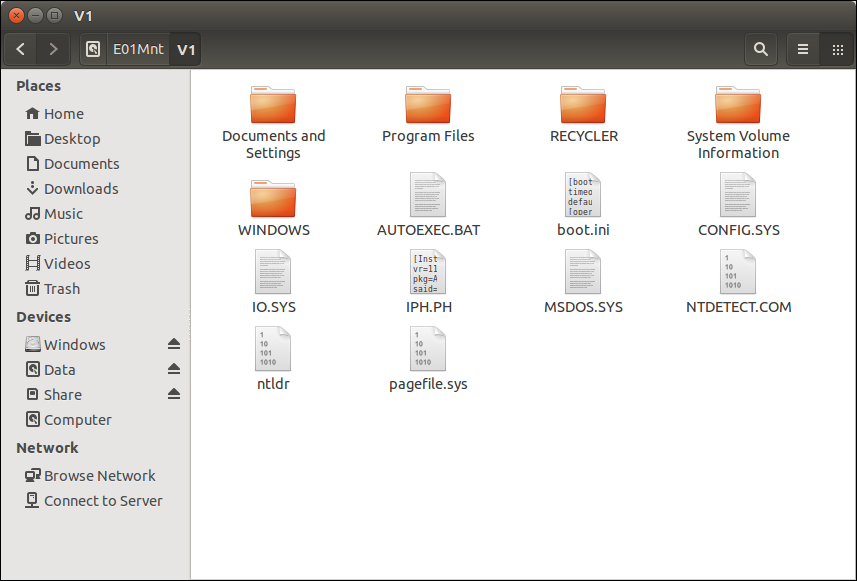857x581 pixels.
Task: Click the 'CONFIG.SYS' file name text
Action: click(738, 230)
